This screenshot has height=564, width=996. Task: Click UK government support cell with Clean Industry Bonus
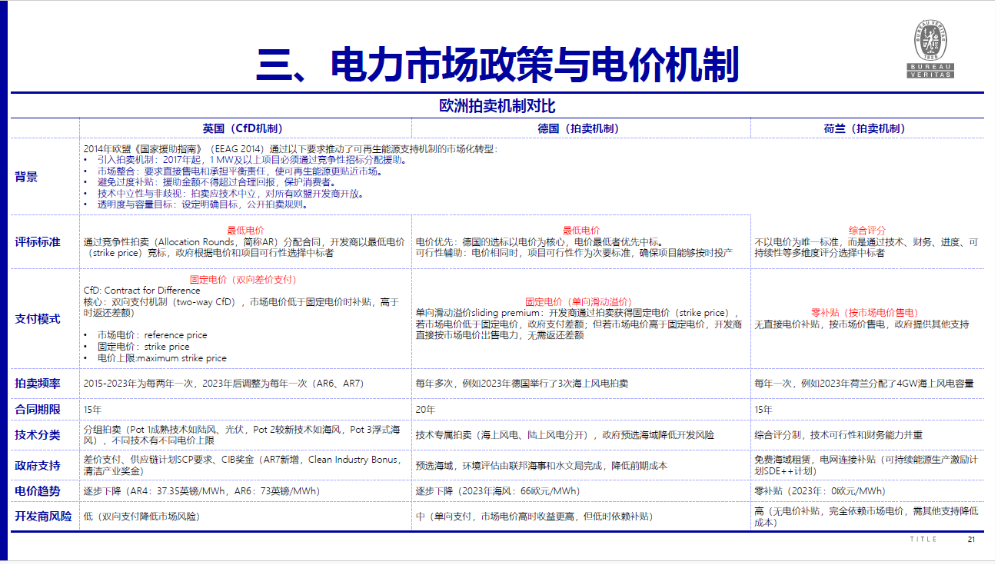tap(243, 466)
